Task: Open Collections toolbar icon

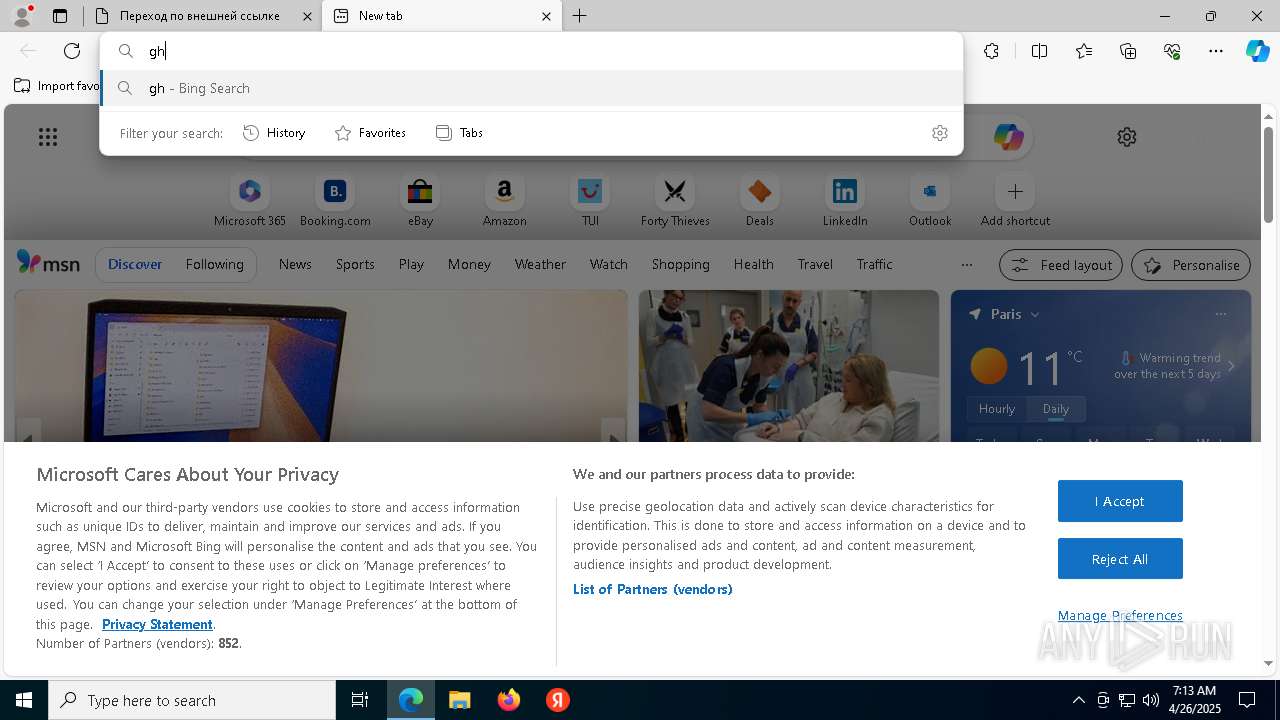Action: click(x=1128, y=51)
